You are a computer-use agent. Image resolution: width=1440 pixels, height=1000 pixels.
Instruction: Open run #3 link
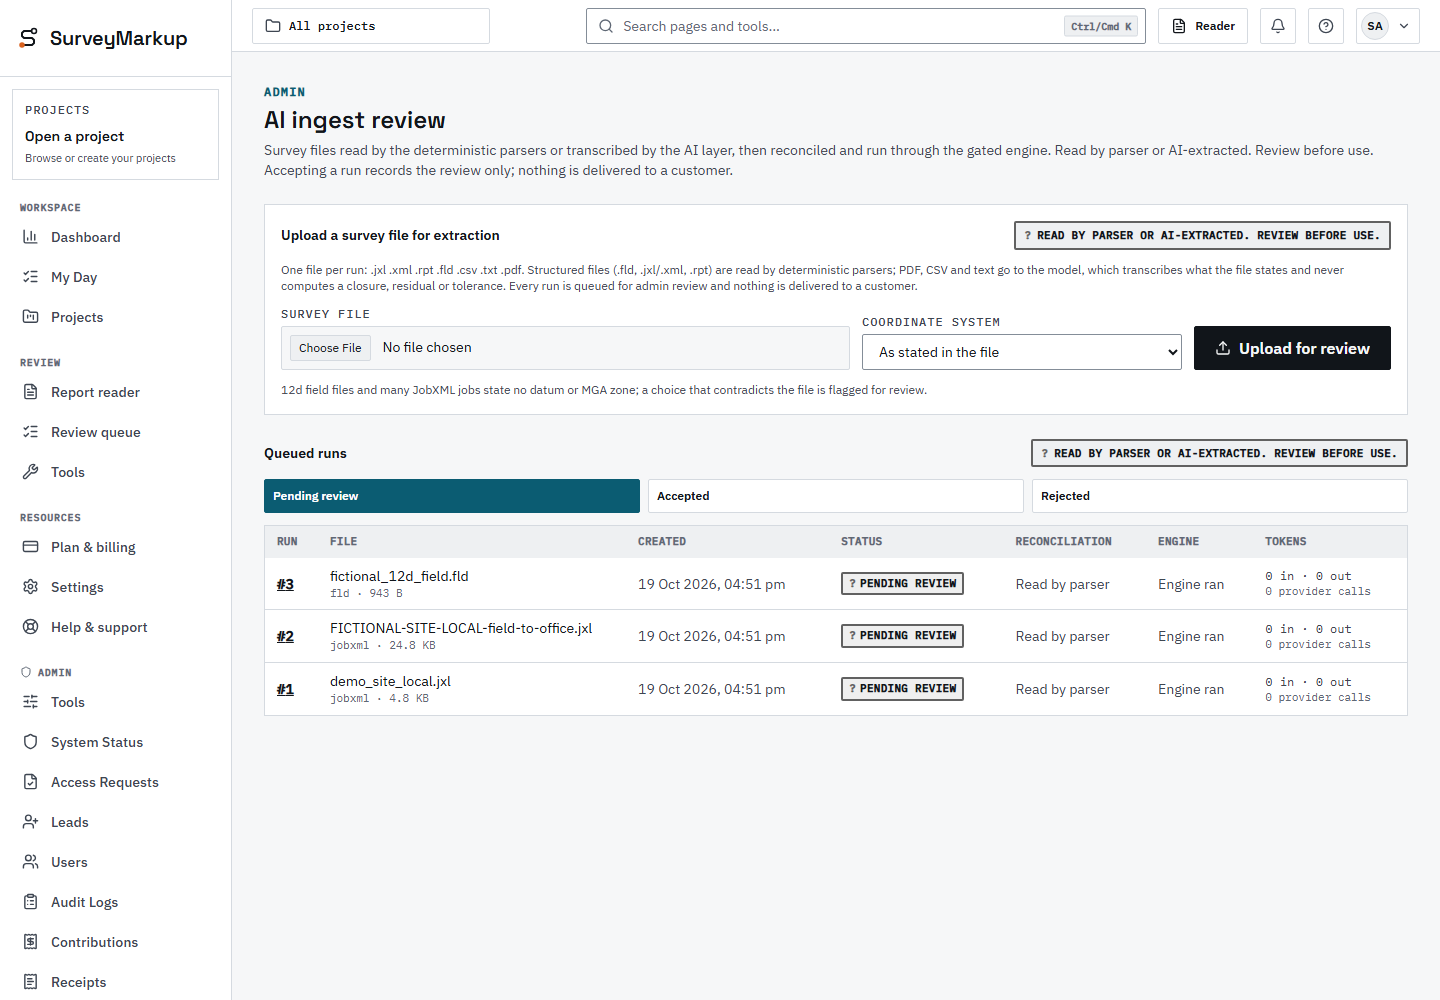285,584
